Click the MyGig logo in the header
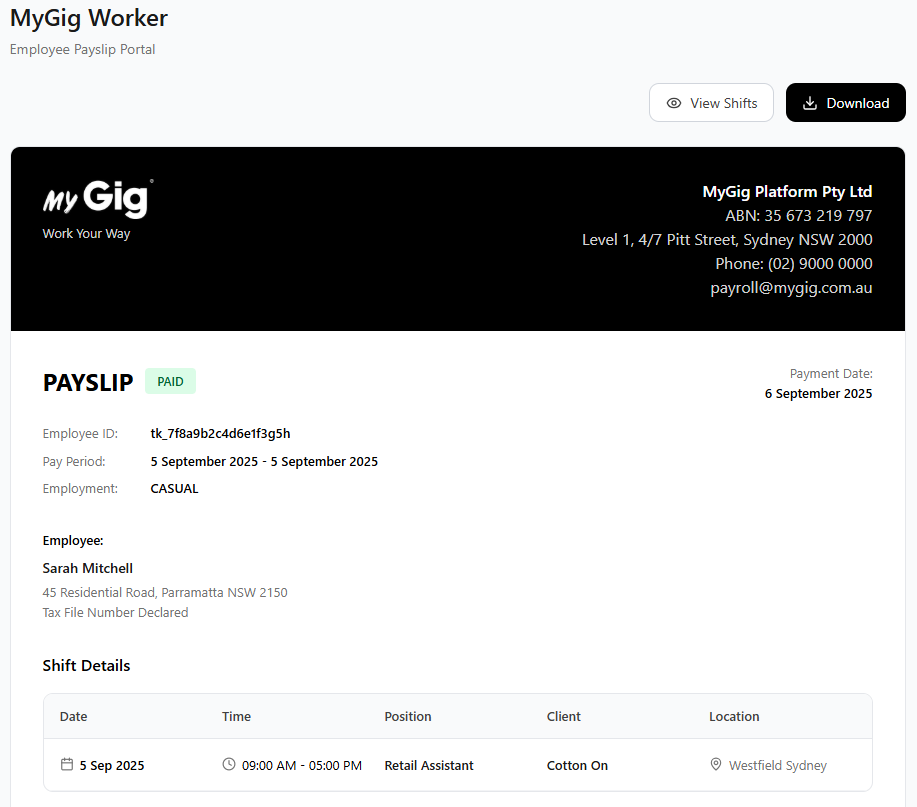 (98, 199)
